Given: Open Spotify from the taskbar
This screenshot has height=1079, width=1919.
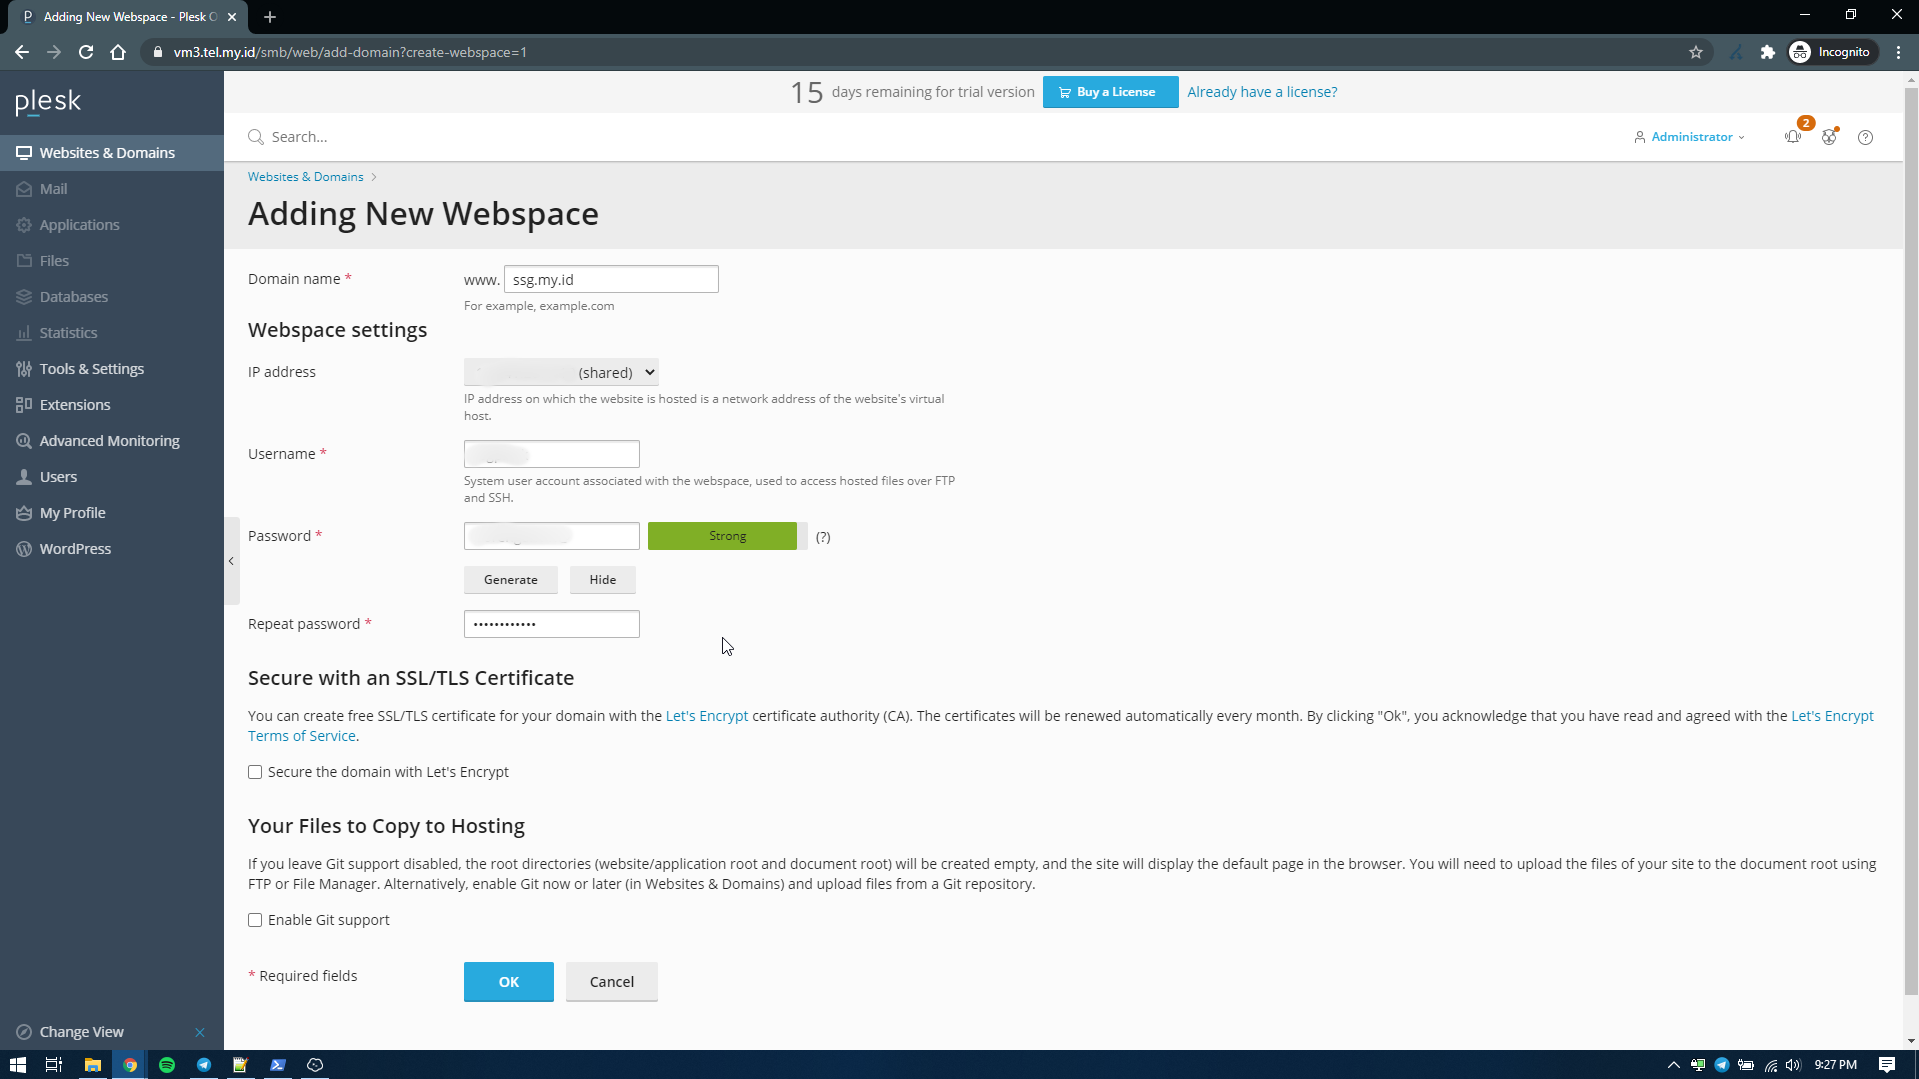Looking at the screenshot, I should [167, 1065].
